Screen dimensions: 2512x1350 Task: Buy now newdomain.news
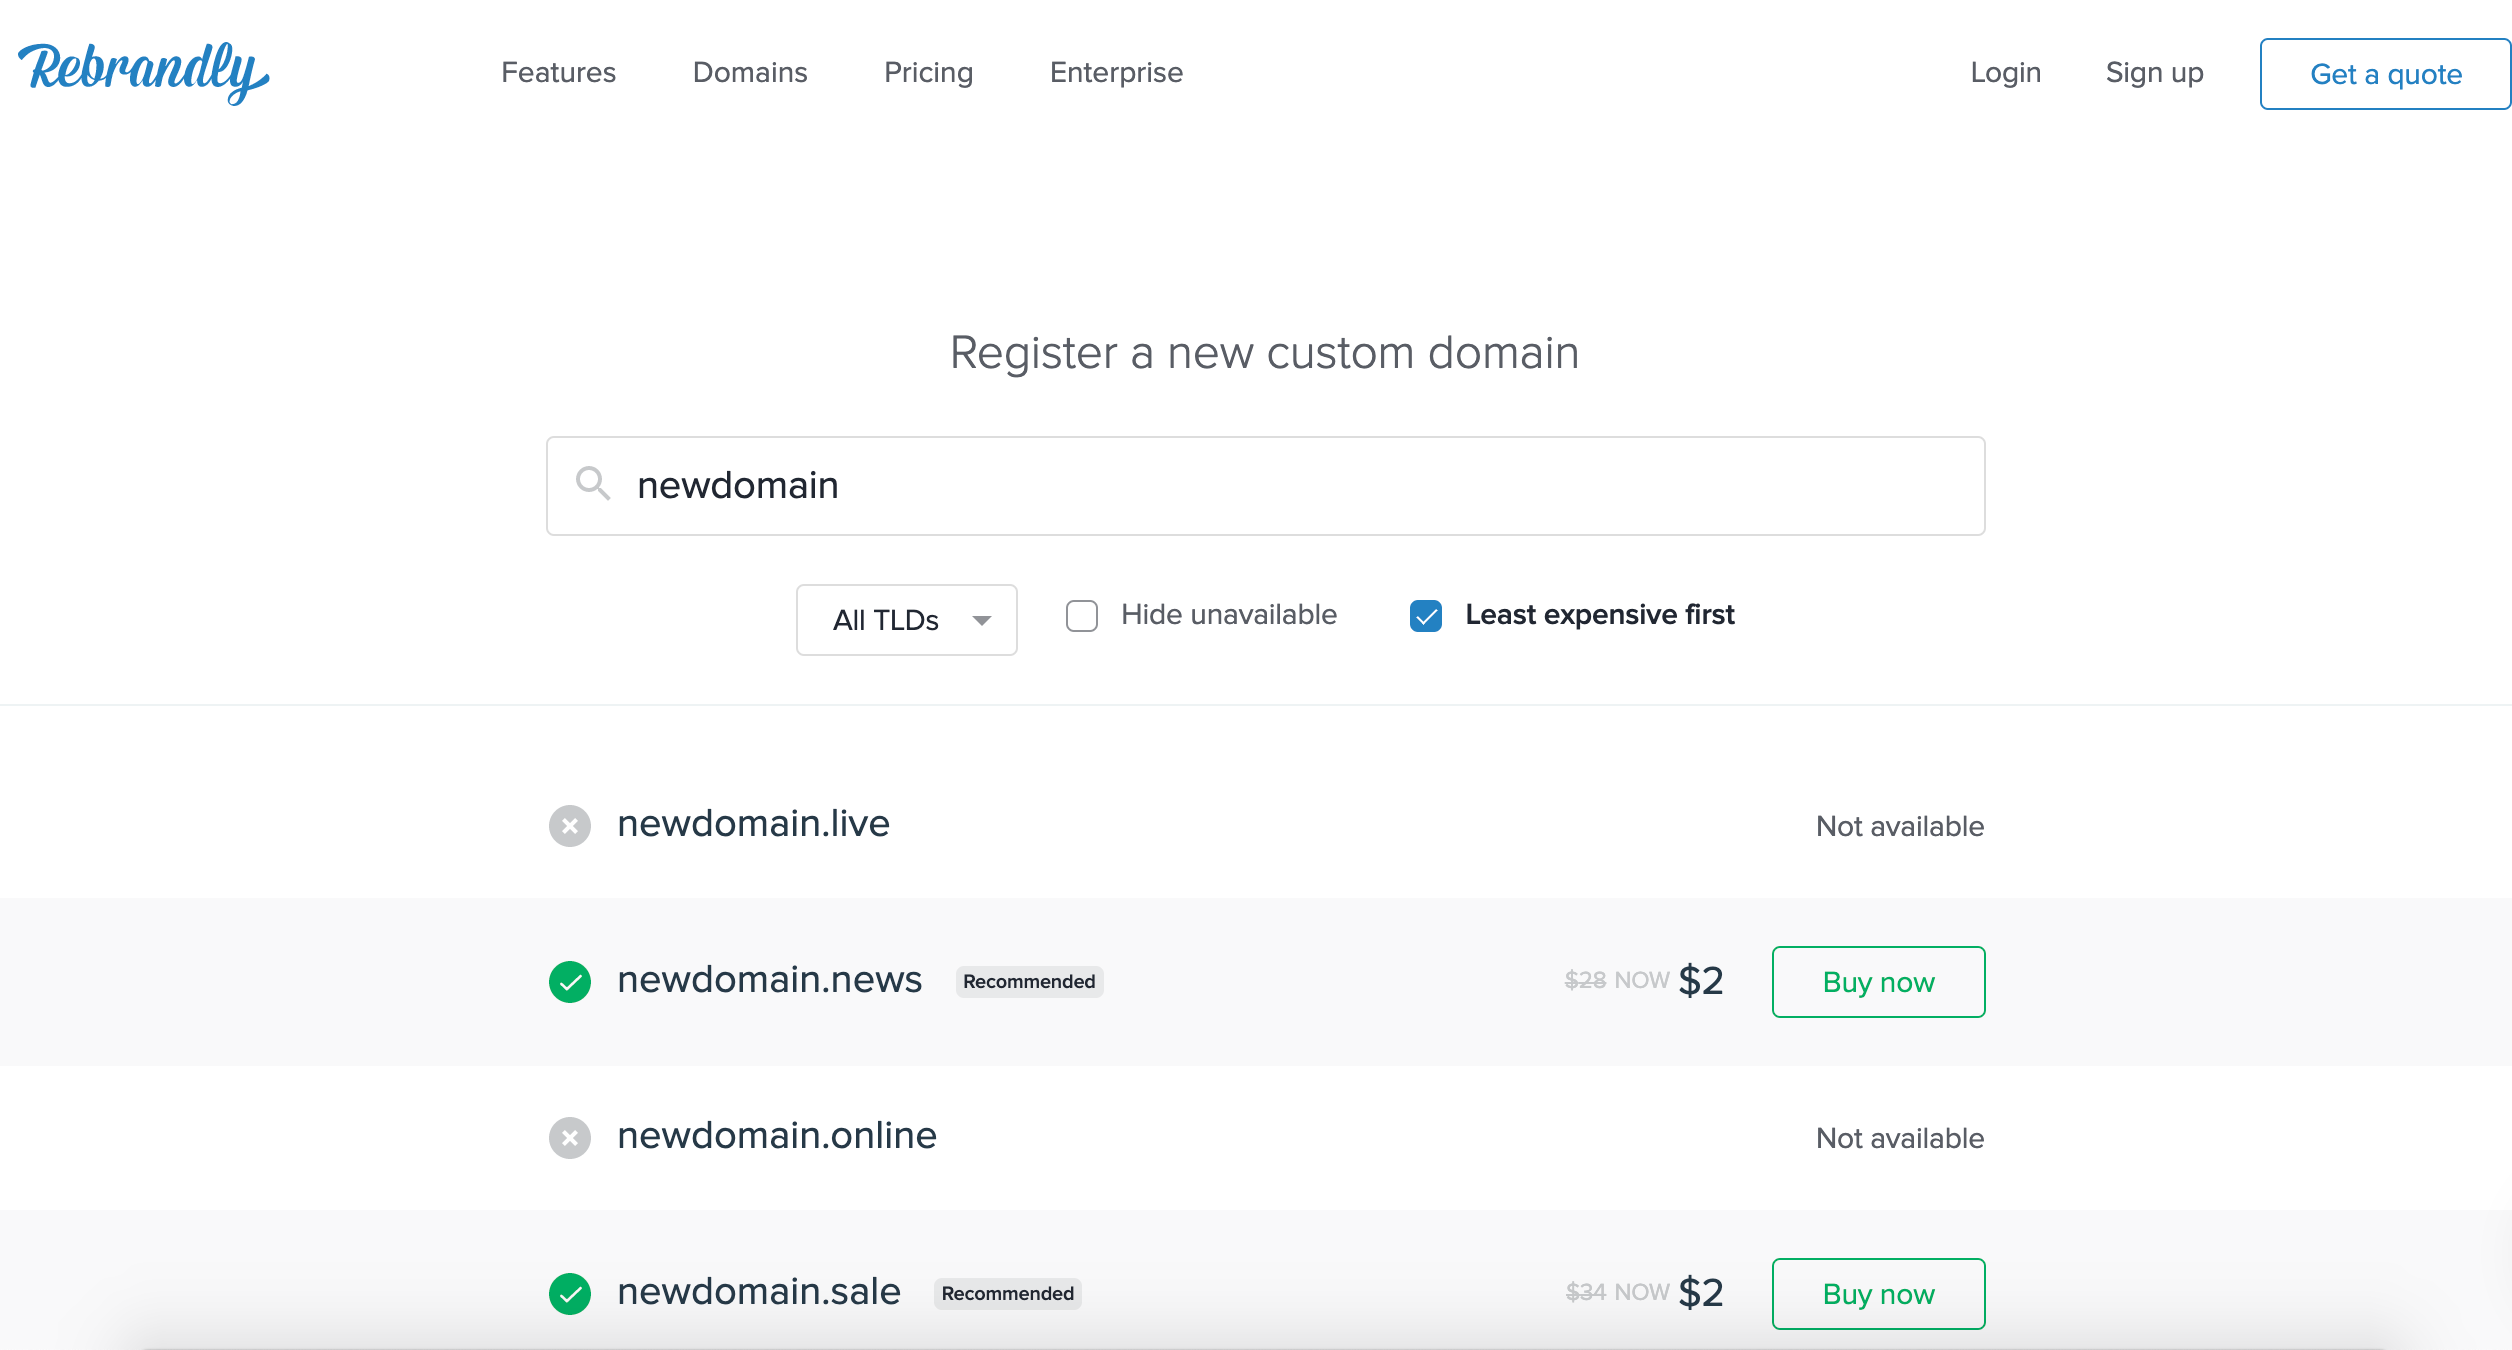point(1879,982)
